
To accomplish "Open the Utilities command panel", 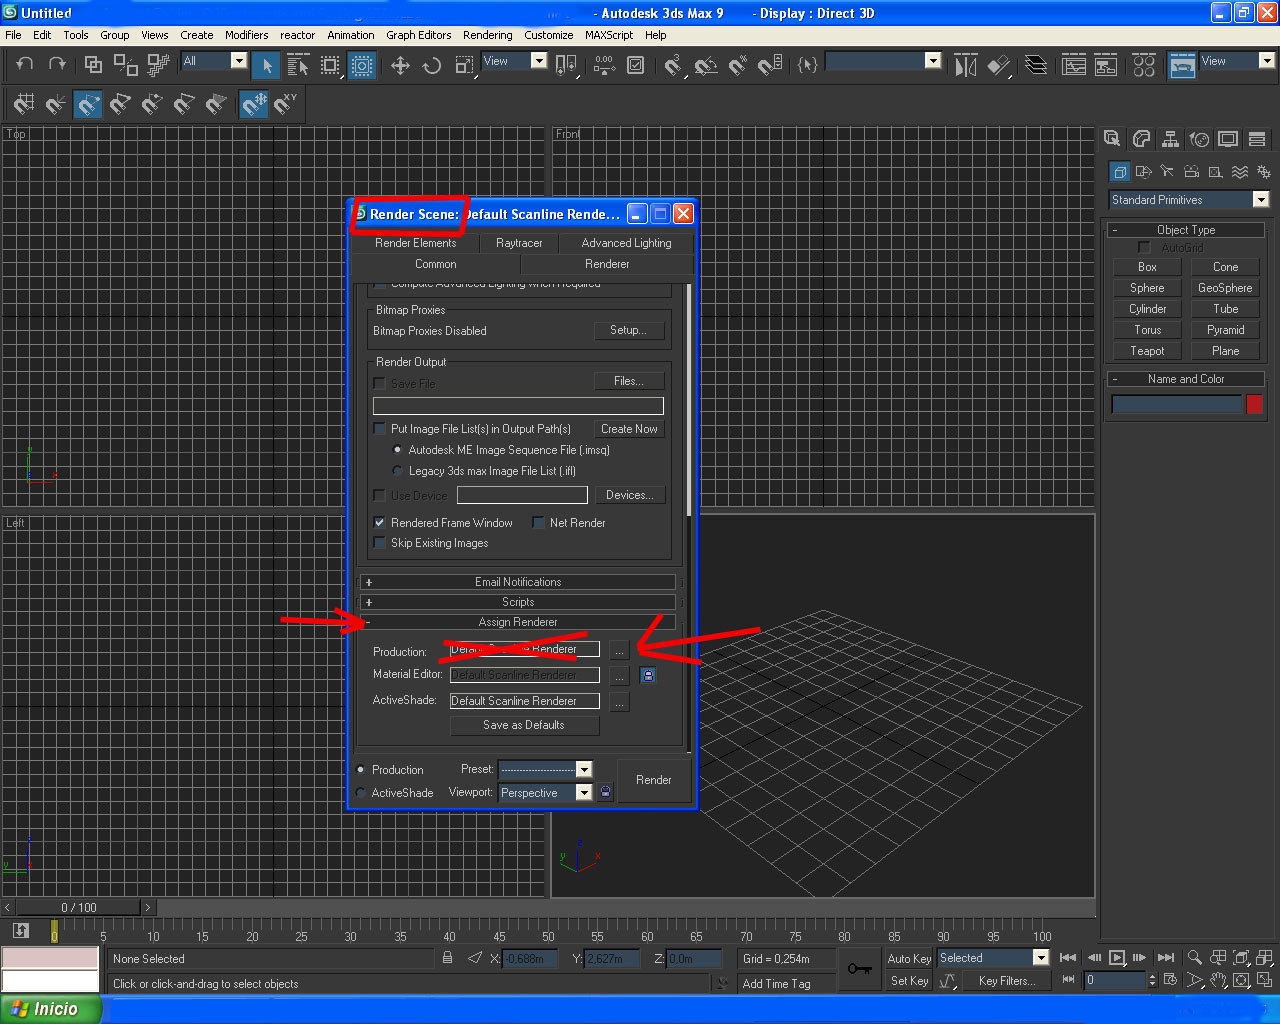I will pyautogui.click(x=1257, y=139).
